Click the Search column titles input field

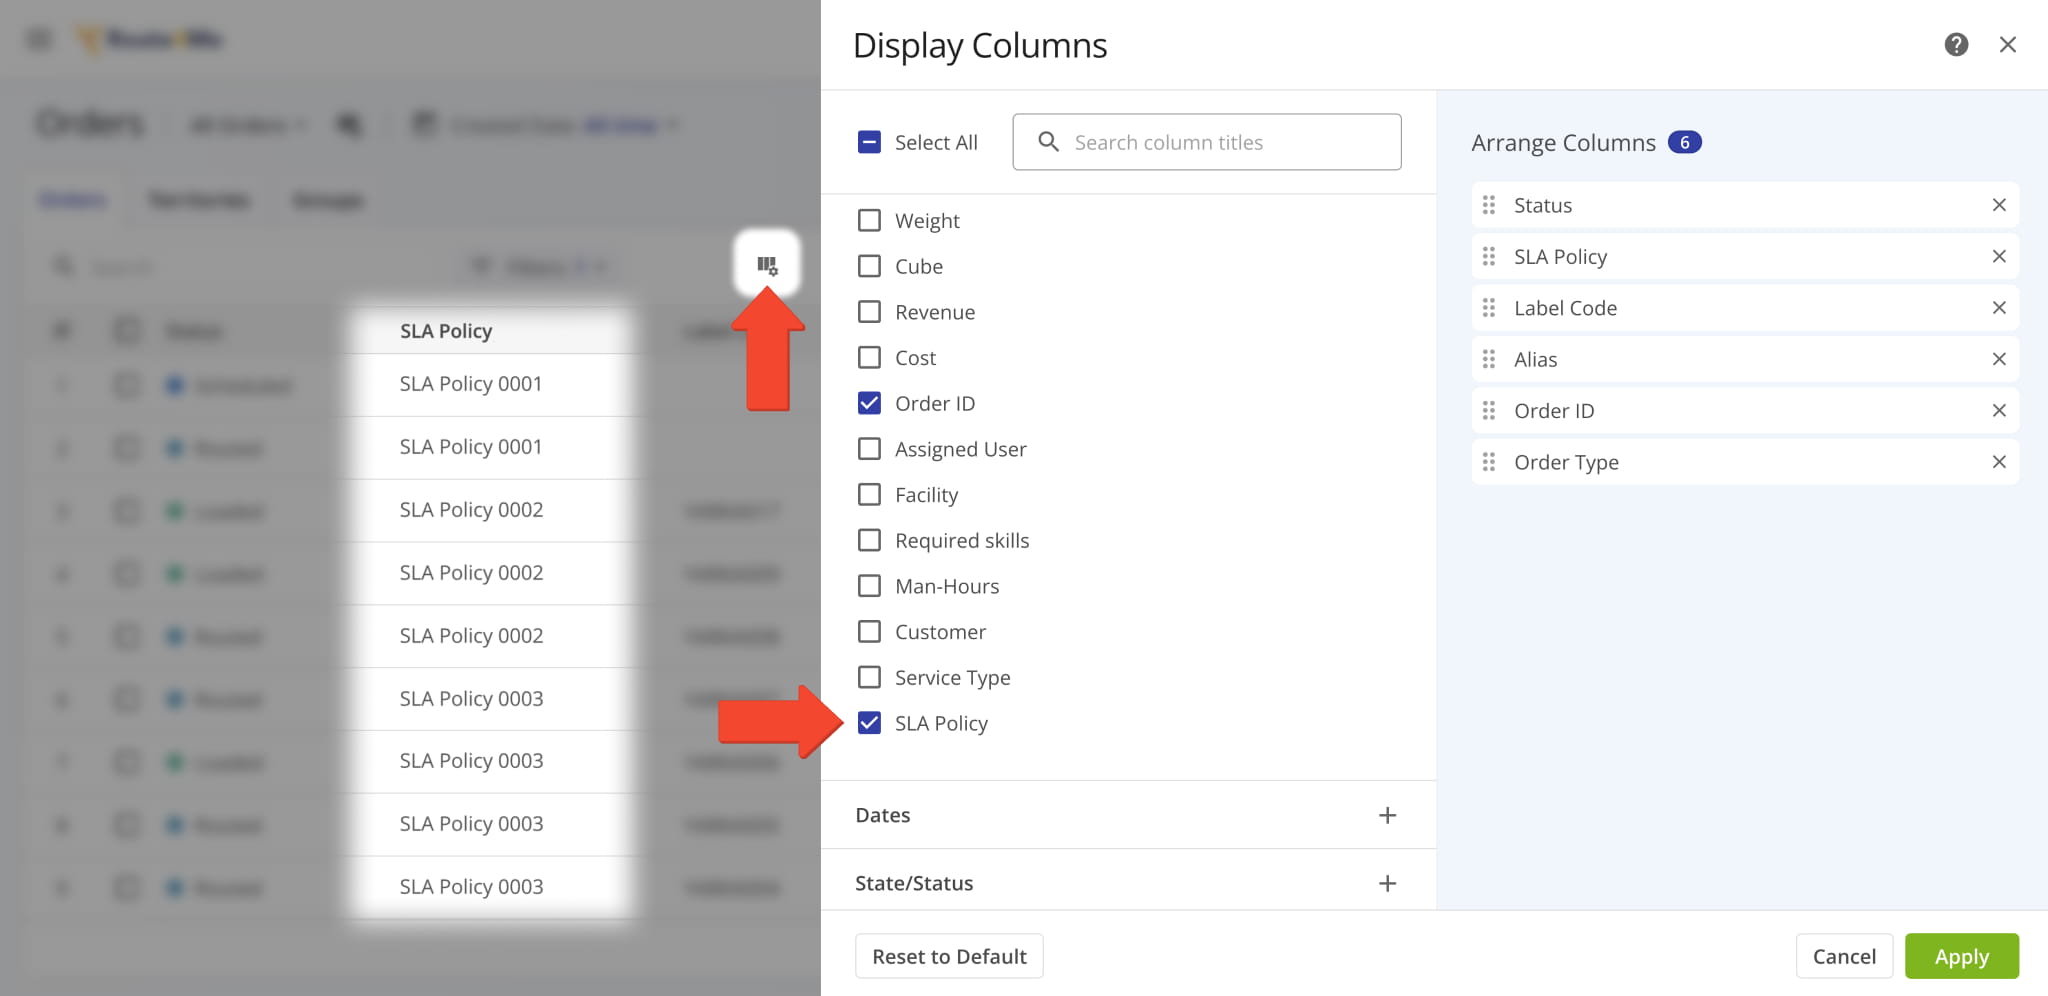[1206, 142]
